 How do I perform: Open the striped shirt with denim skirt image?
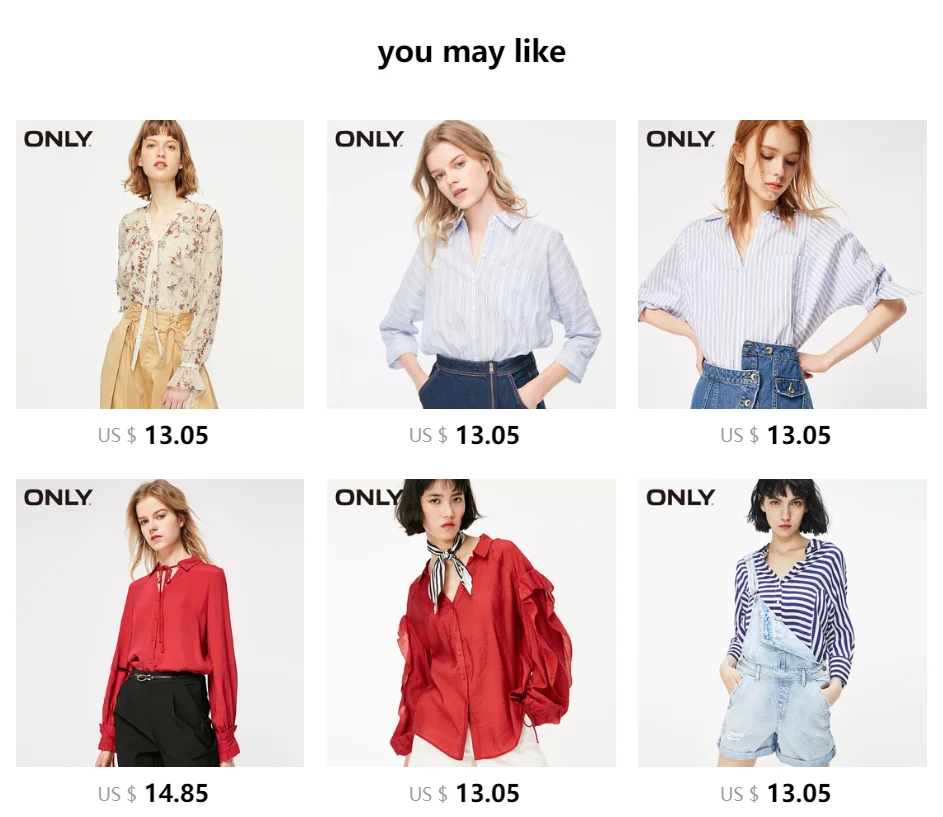782,264
